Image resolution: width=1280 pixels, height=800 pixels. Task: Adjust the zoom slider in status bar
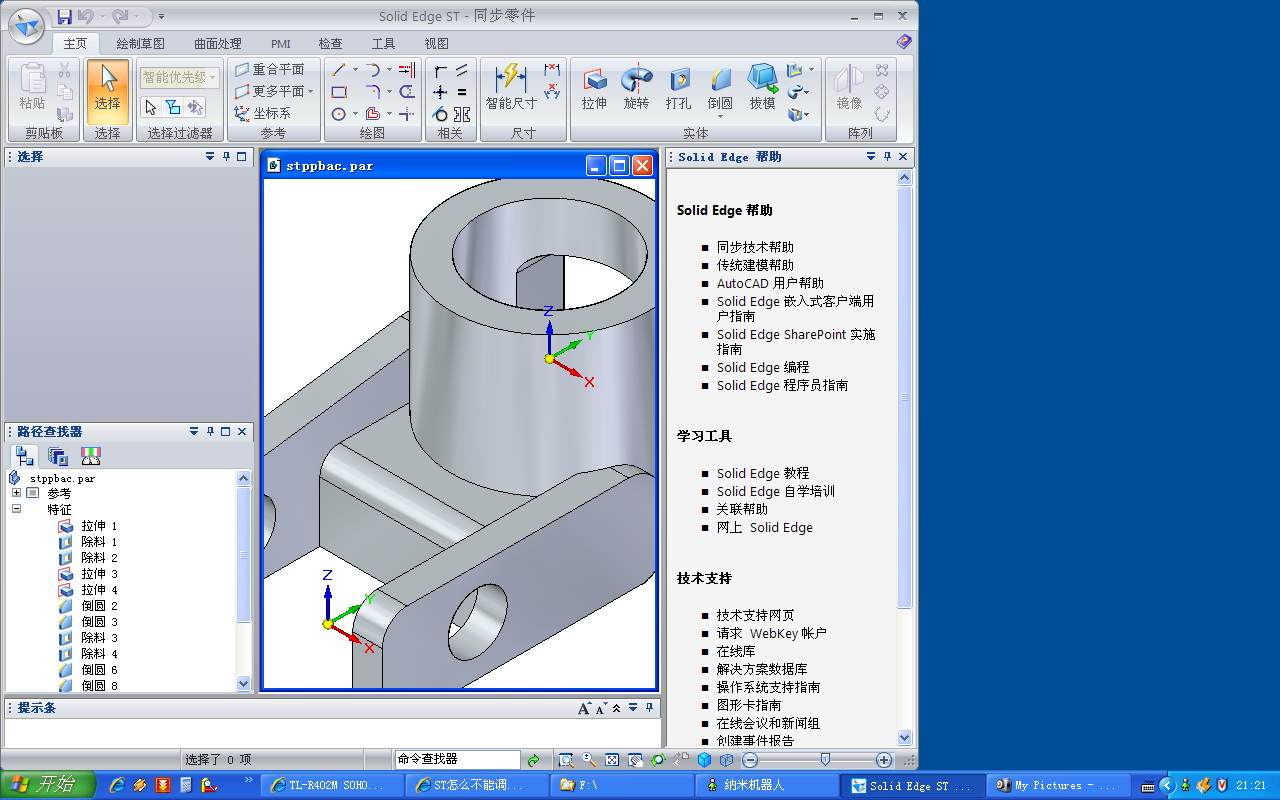(825, 760)
